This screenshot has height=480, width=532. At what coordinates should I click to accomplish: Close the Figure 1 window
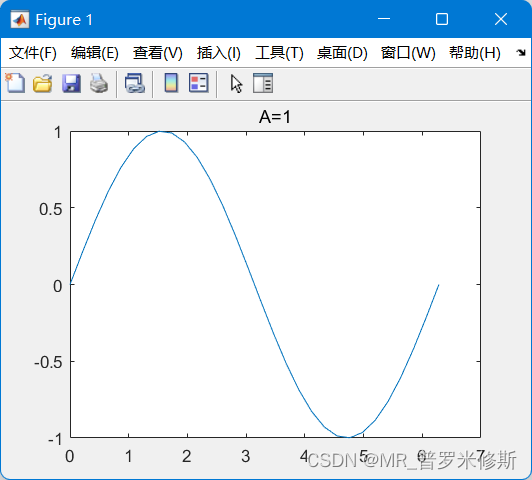(x=501, y=19)
